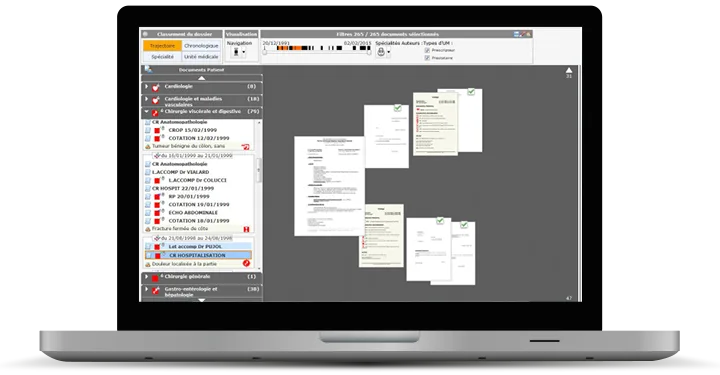Switch to the Chronologique classification tab

[201, 46]
